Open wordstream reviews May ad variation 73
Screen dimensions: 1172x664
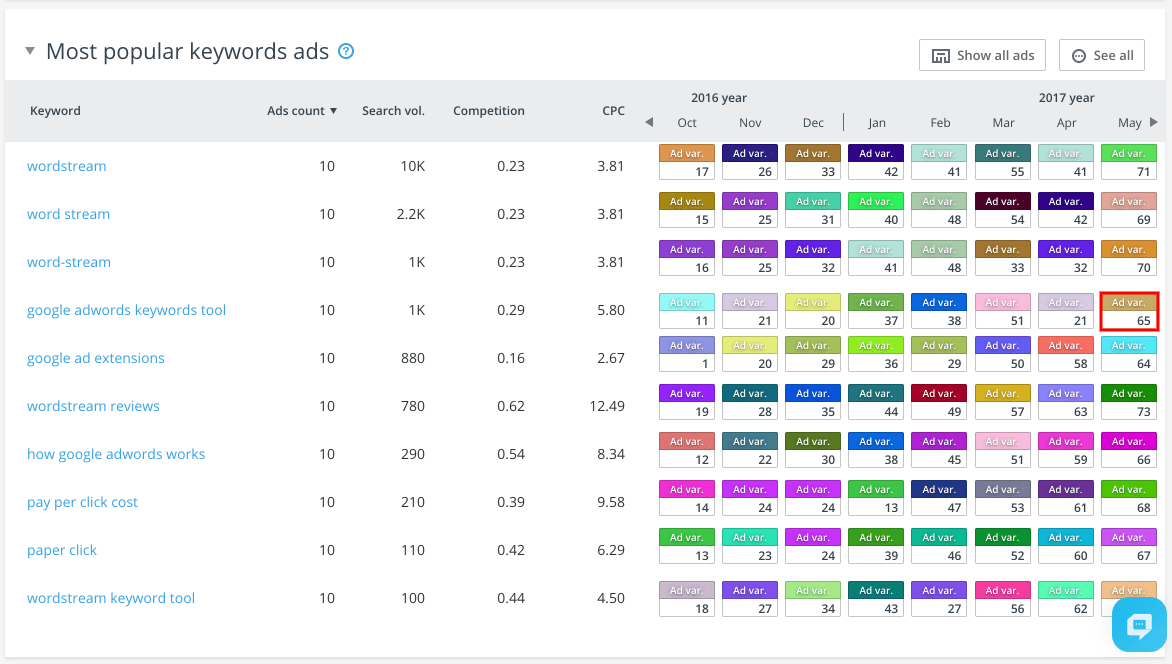pyautogui.click(x=1129, y=403)
